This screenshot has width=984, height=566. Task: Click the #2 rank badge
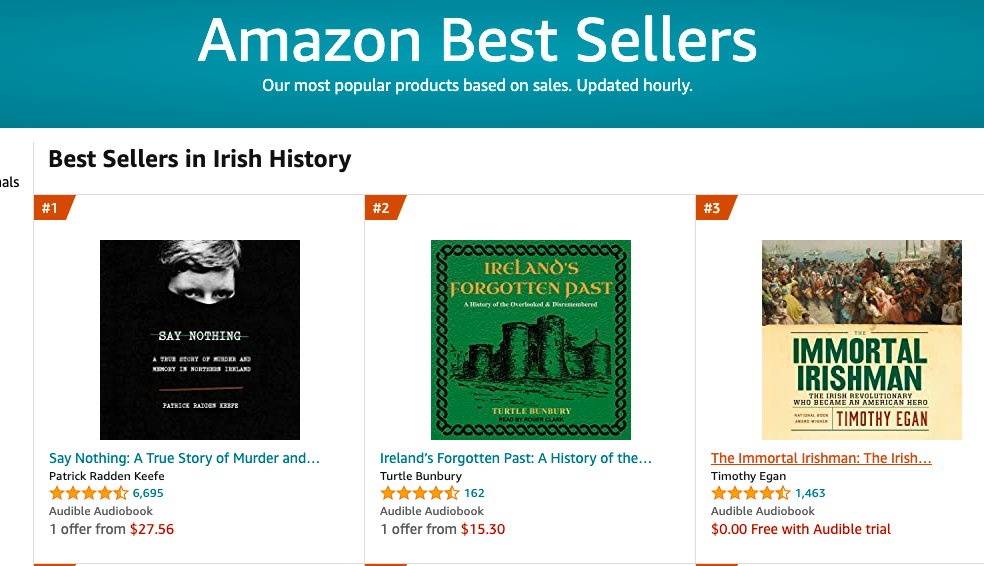(x=382, y=208)
